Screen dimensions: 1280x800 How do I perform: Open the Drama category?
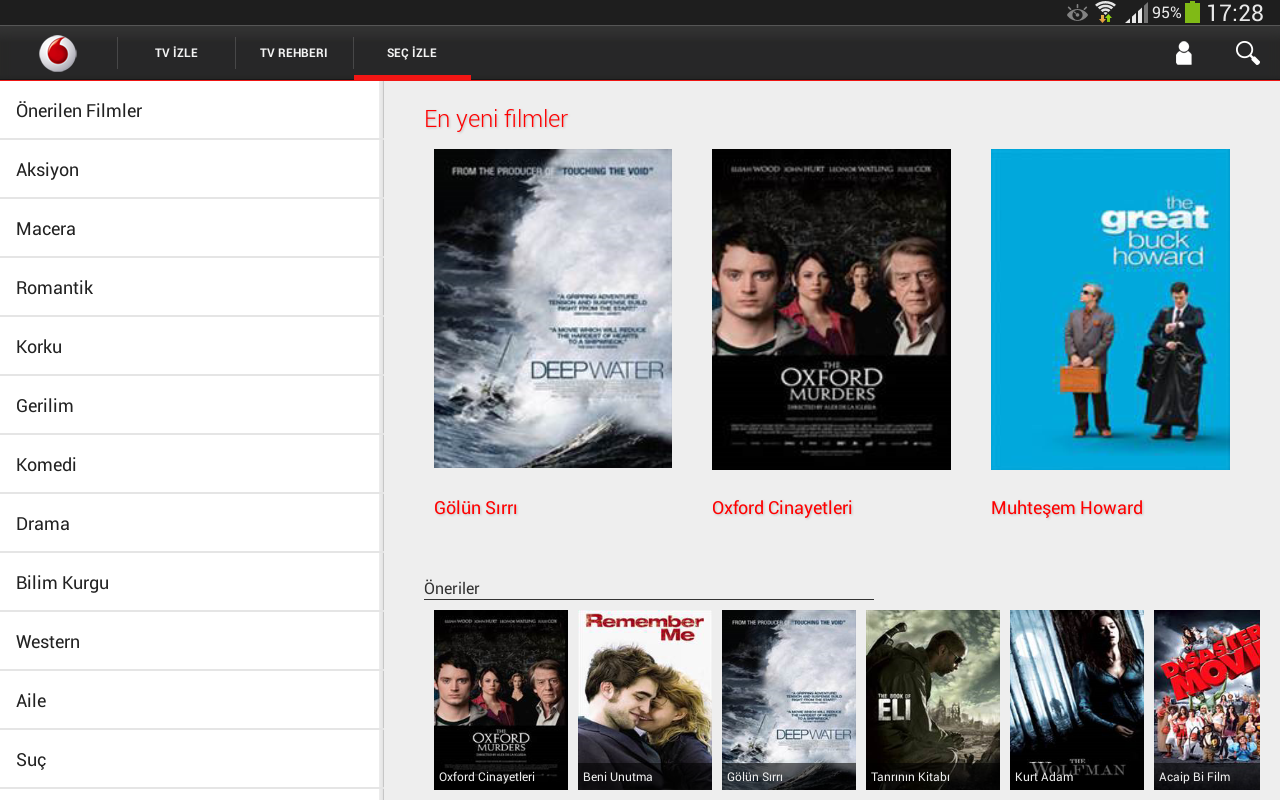click(x=191, y=524)
